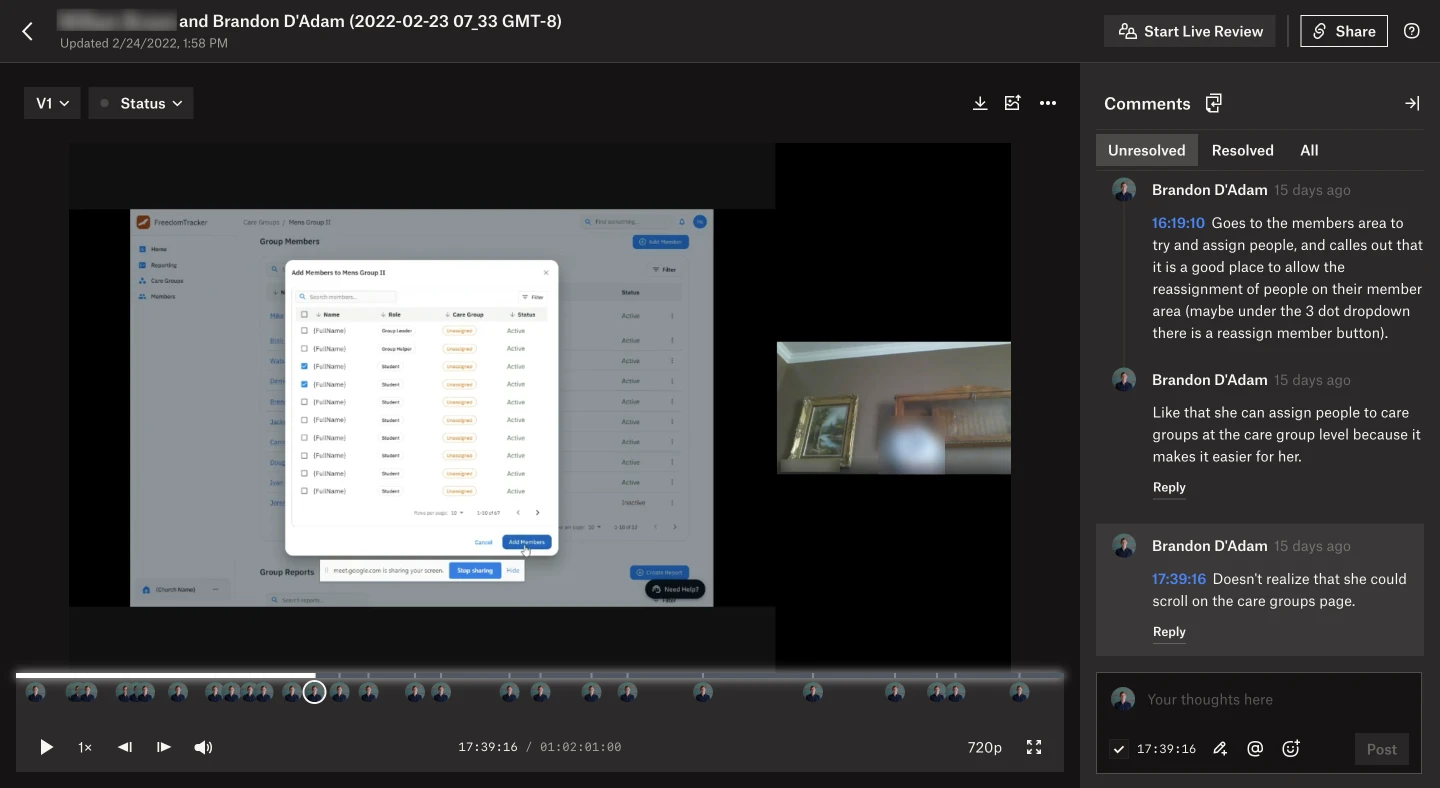The image size is (1440, 788).
Task: Reply to Brandon D'Adam's 17:39:16 comment
Action: coord(1169,631)
